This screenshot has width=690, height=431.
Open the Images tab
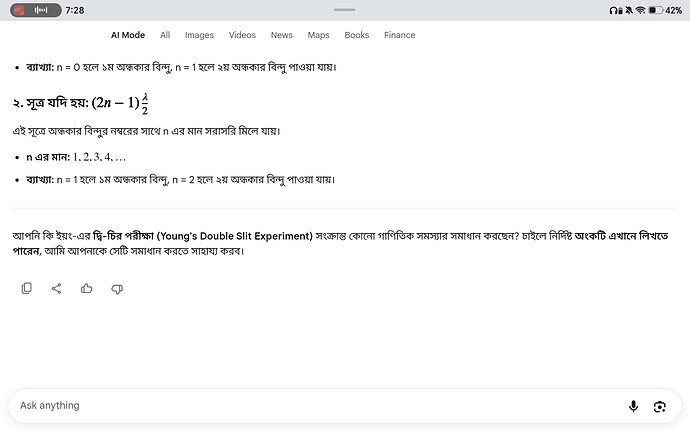pos(199,35)
